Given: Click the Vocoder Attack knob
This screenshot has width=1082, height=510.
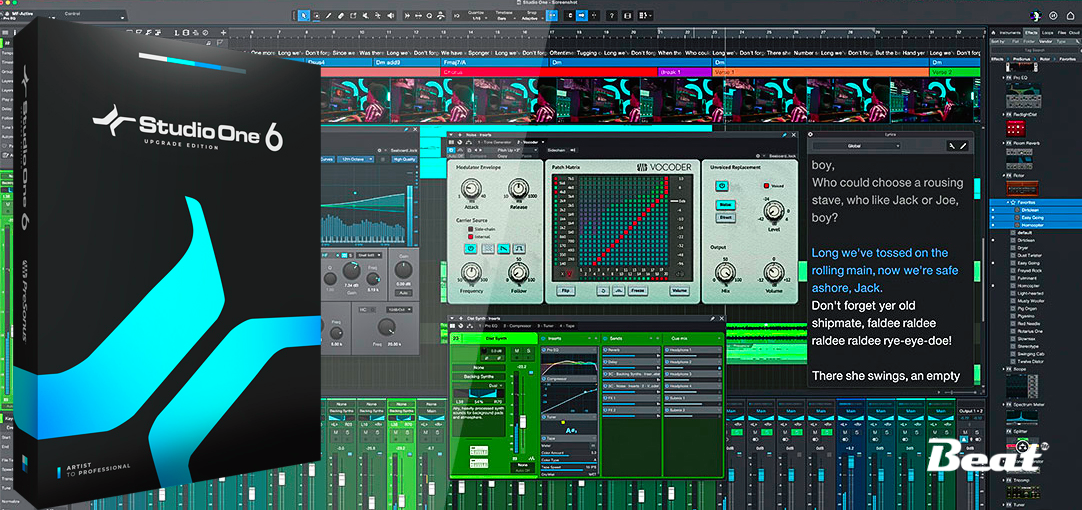Looking at the screenshot, I should click(x=473, y=188).
